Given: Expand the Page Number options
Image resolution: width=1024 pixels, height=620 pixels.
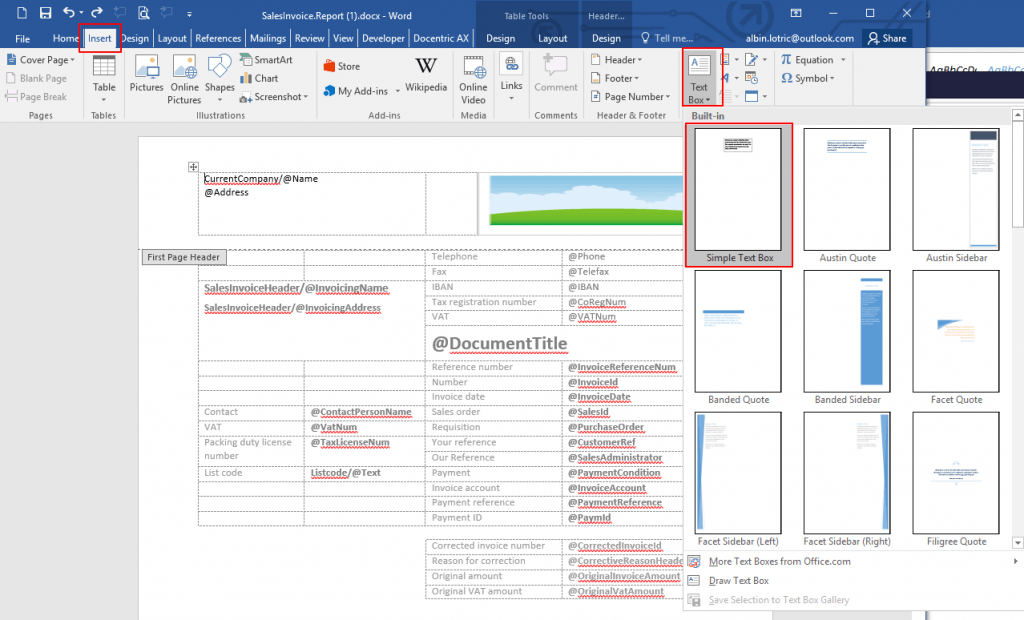Looking at the screenshot, I should [x=630, y=96].
